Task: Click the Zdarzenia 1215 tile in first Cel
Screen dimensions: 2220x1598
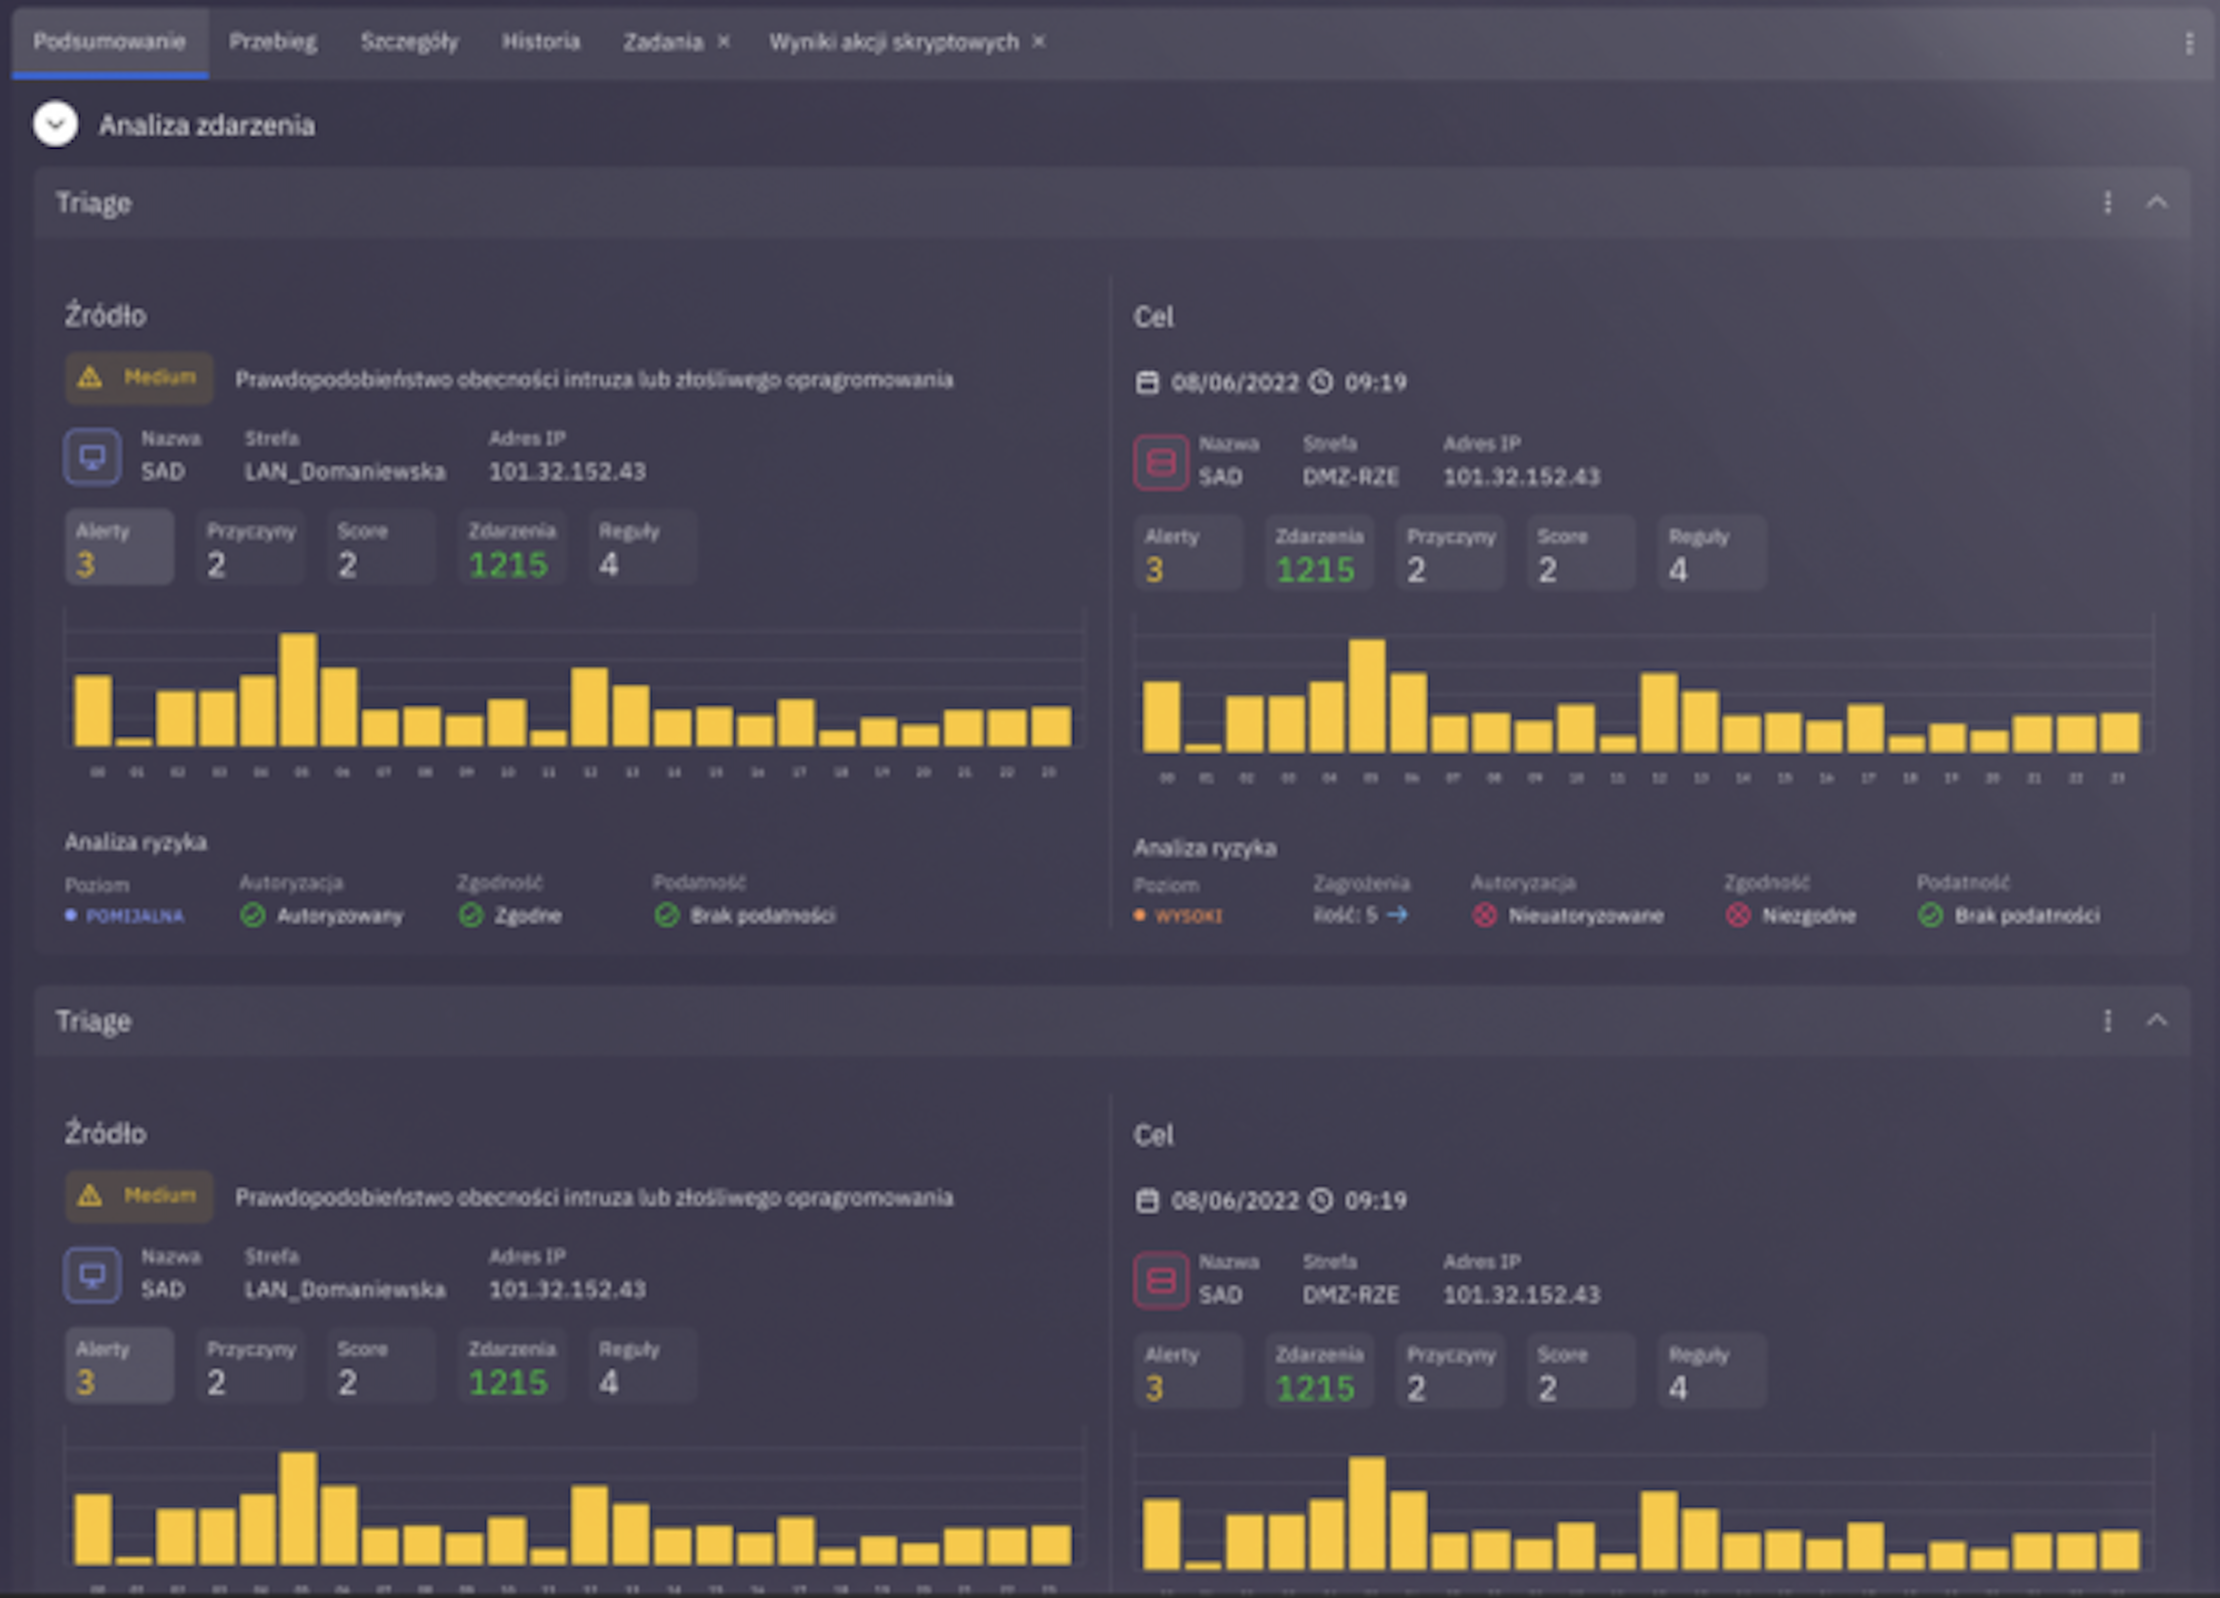Action: pos(1318,553)
